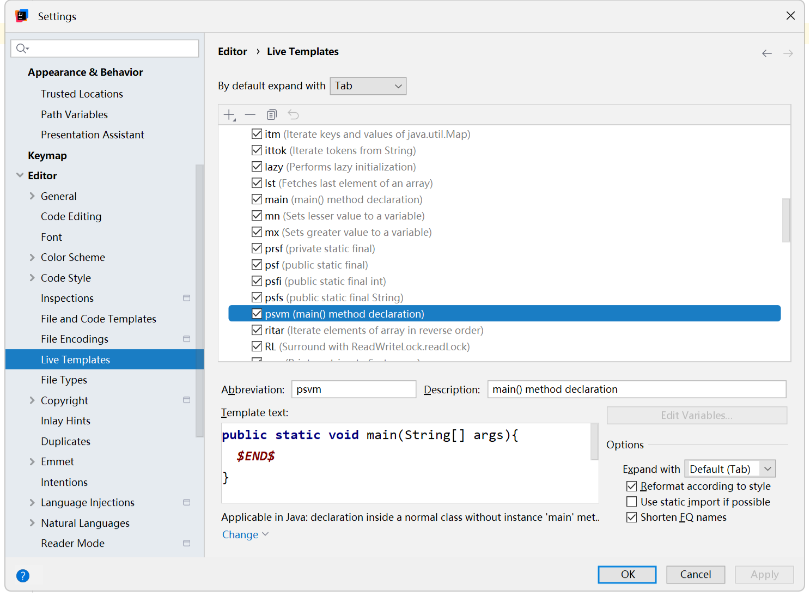Uncheck Reformat according to style

[632, 486]
